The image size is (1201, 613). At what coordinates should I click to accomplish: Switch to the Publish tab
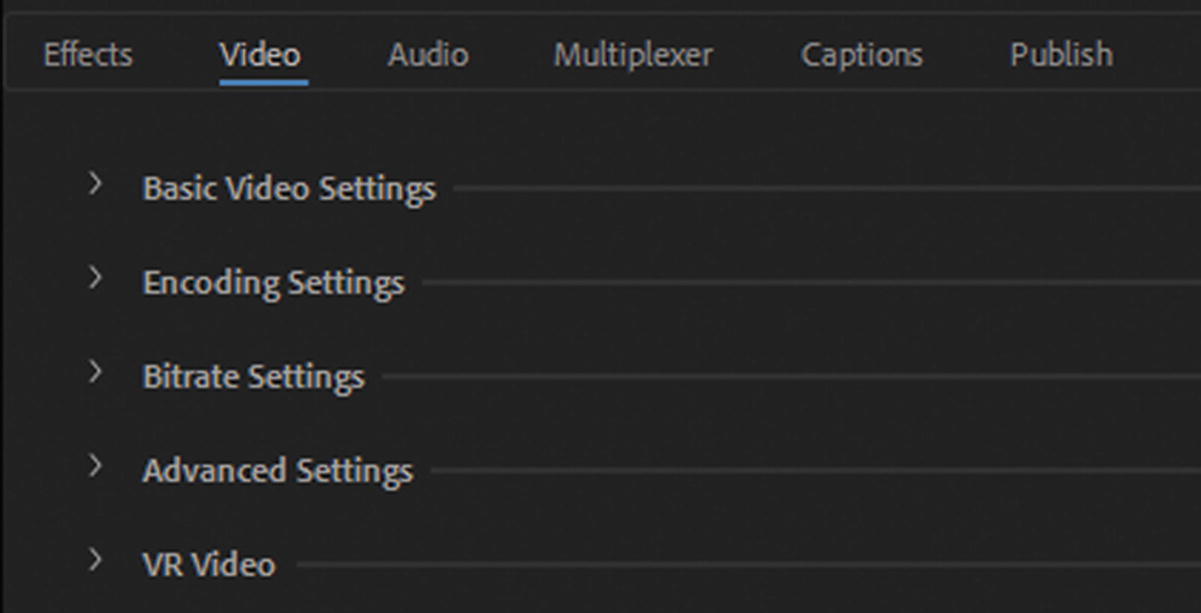click(x=1060, y=54)
